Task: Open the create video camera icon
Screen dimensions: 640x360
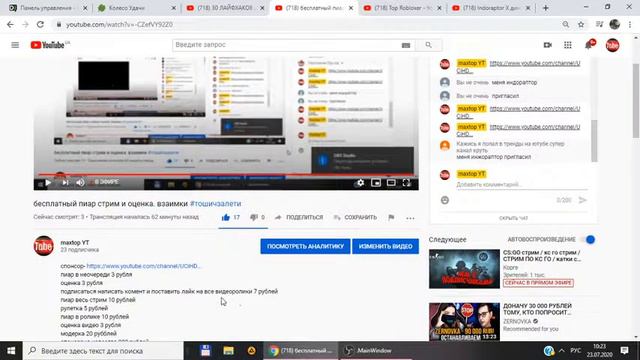Action: (x=548, y=45)
